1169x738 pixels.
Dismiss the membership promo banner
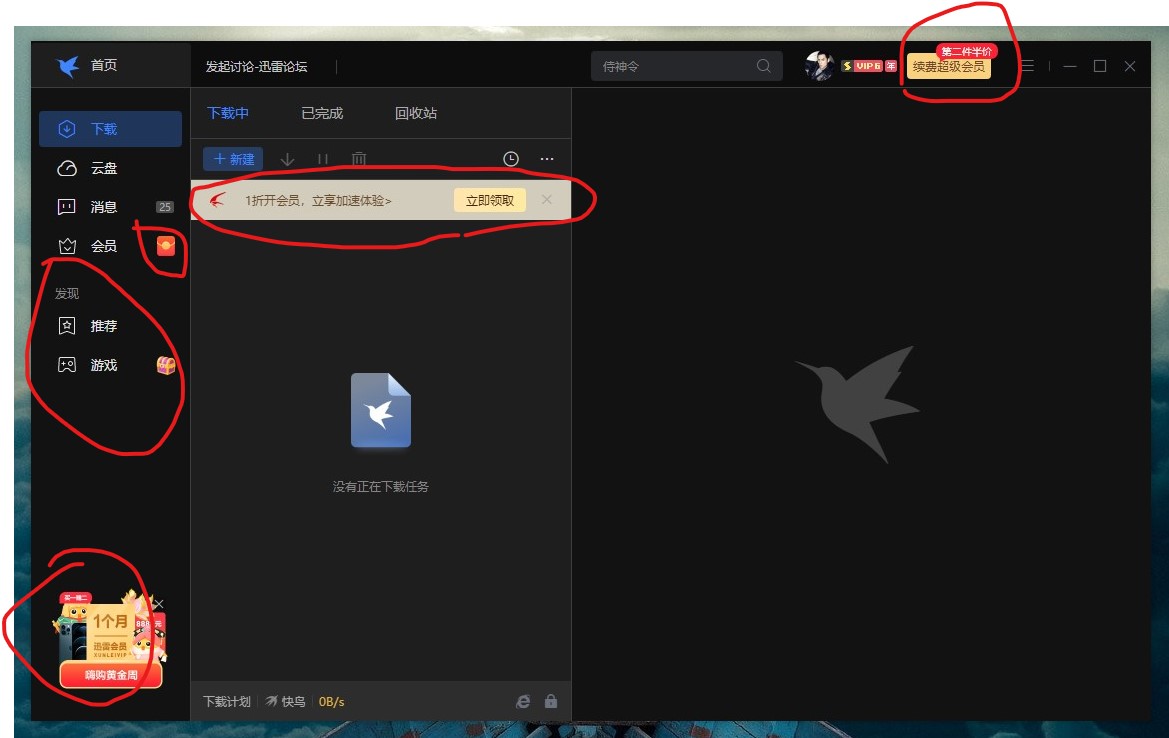(547, 200)
